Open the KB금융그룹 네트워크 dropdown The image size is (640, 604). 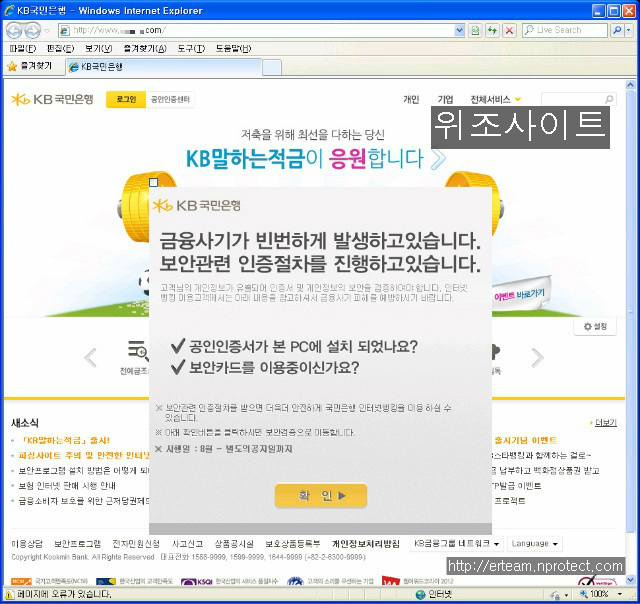click(x=456, y=544)
